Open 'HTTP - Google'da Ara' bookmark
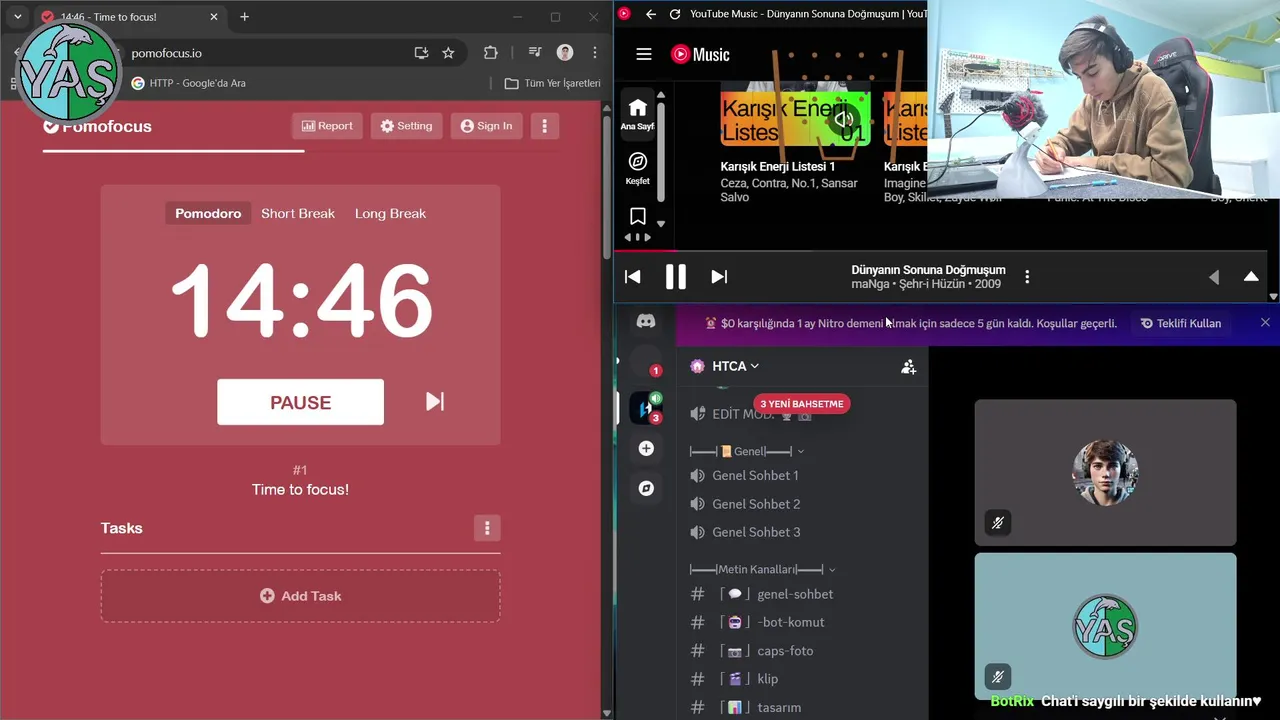Viewport: 1280px width, 720px height. (189, 83)
